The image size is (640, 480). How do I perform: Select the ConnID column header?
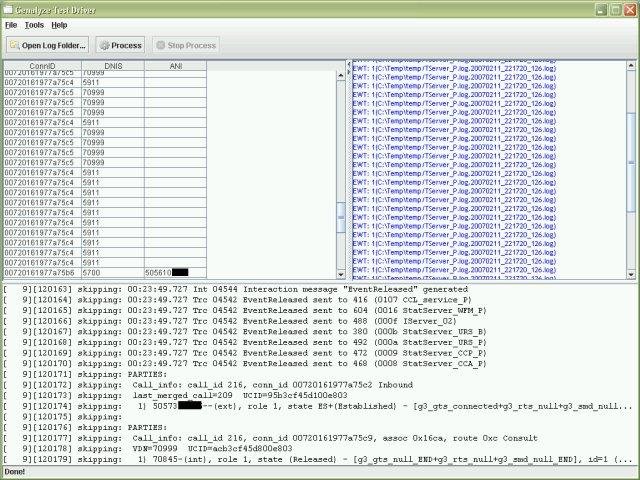tap(42, 66)
